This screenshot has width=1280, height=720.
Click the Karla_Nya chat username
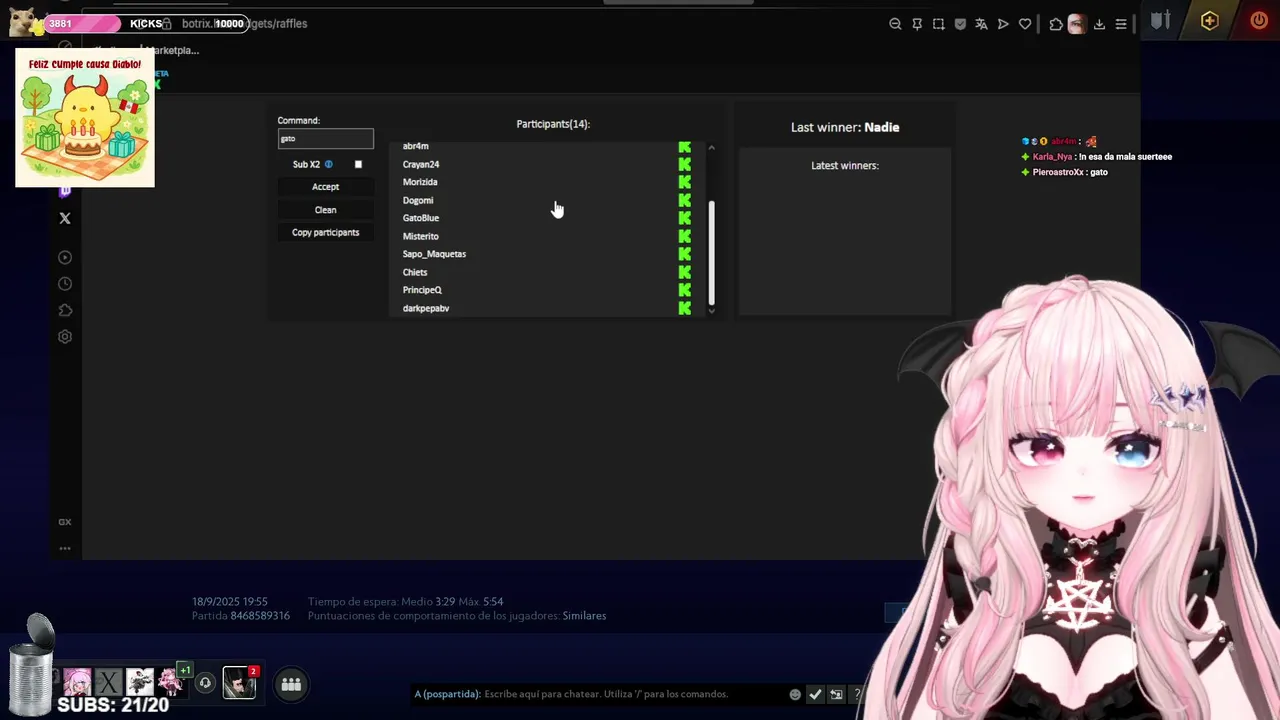point(1052,157)
